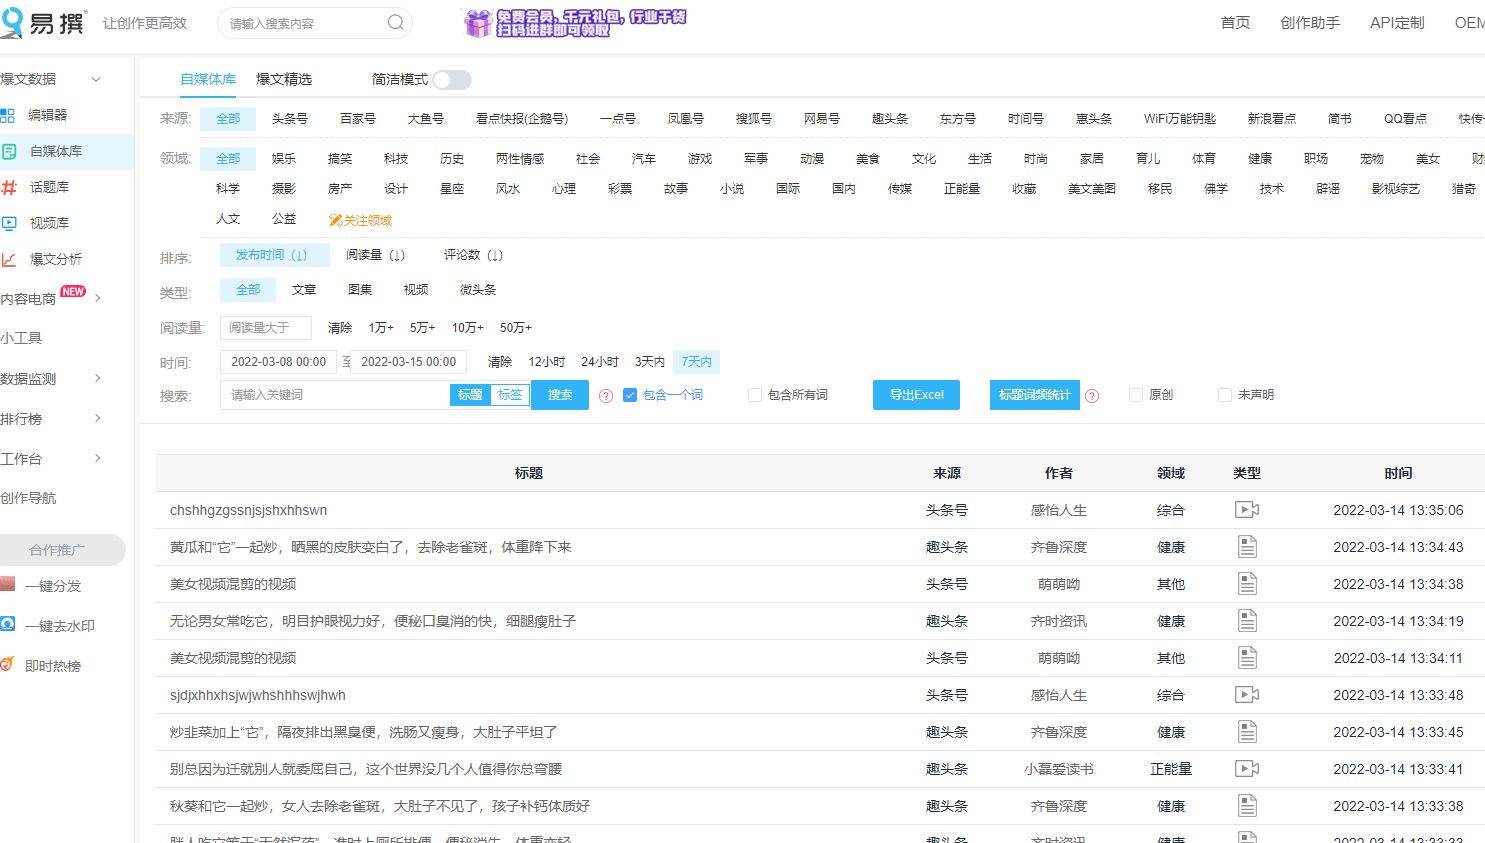Open the 话题库 hashtag icon
Image resolution: width=1485 pixels, height=843 pixels.
point(9,187)
